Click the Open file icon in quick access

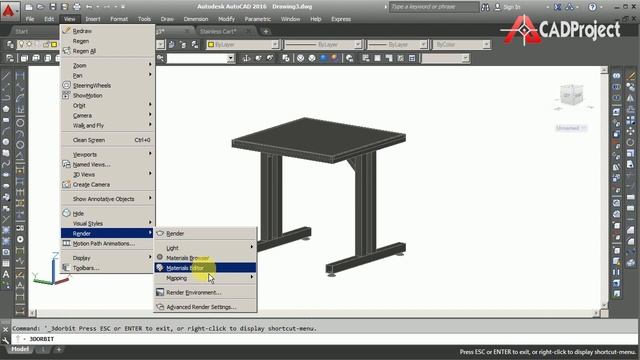pos(40,7)
